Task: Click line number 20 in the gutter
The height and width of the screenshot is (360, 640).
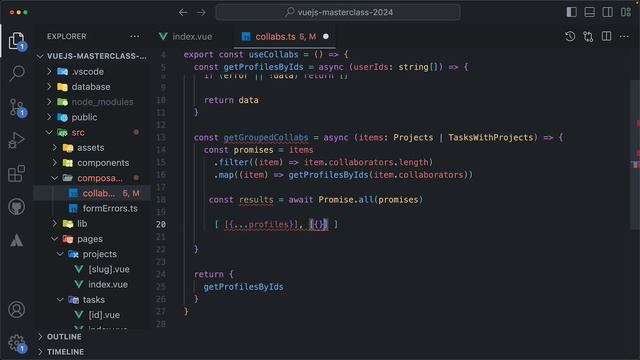Action: click(161, 224)
